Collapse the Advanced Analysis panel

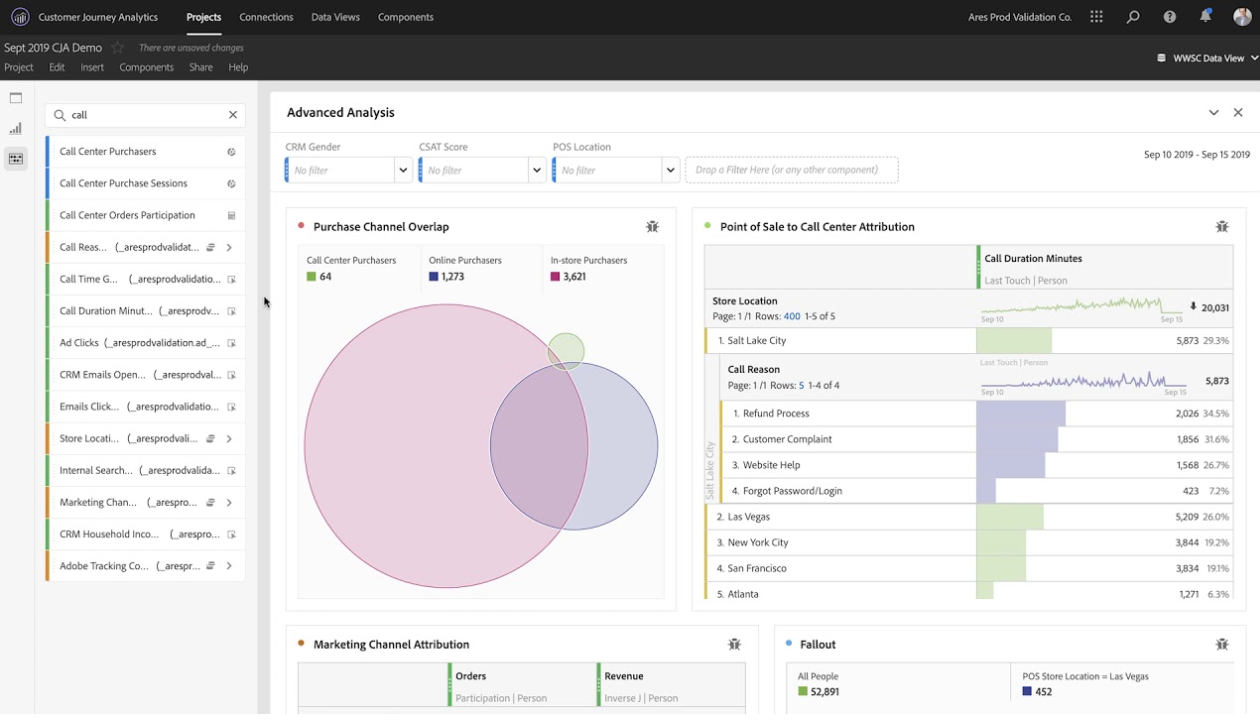[1214, 112]
